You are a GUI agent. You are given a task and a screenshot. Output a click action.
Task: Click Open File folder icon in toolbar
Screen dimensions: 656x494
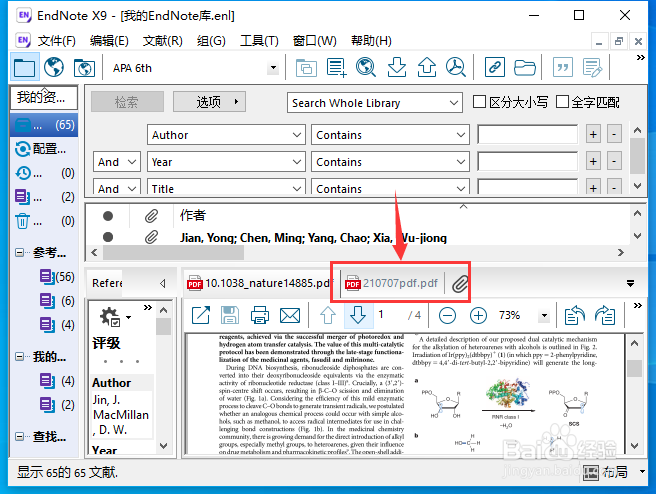525,67
